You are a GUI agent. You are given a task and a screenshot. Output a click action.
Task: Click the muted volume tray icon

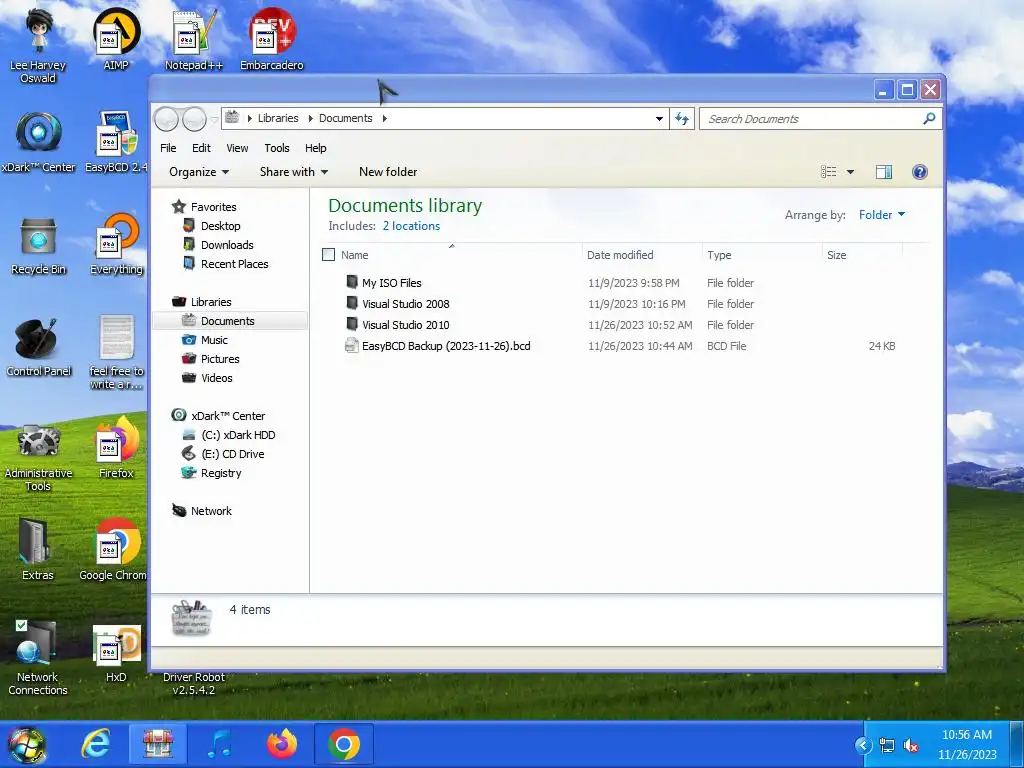click(911, 745)
